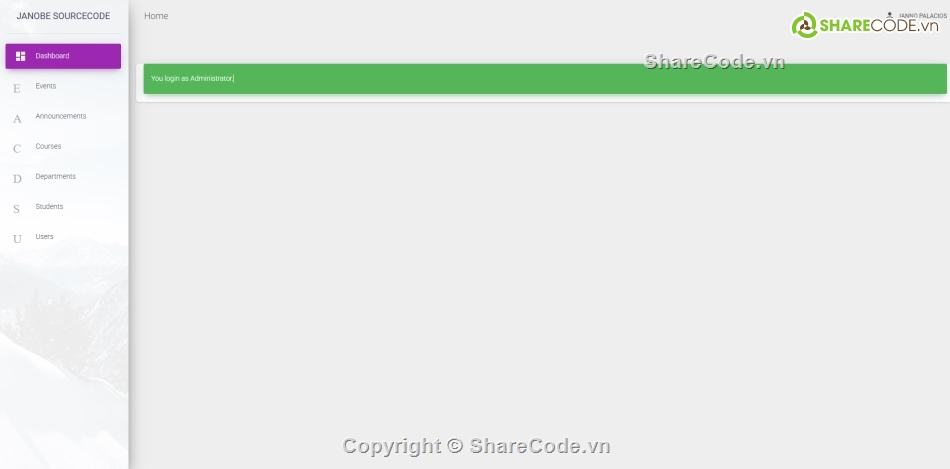Click the 'E' icon for Events
This screenshot has height=469, width=950.
coord(16,88)
